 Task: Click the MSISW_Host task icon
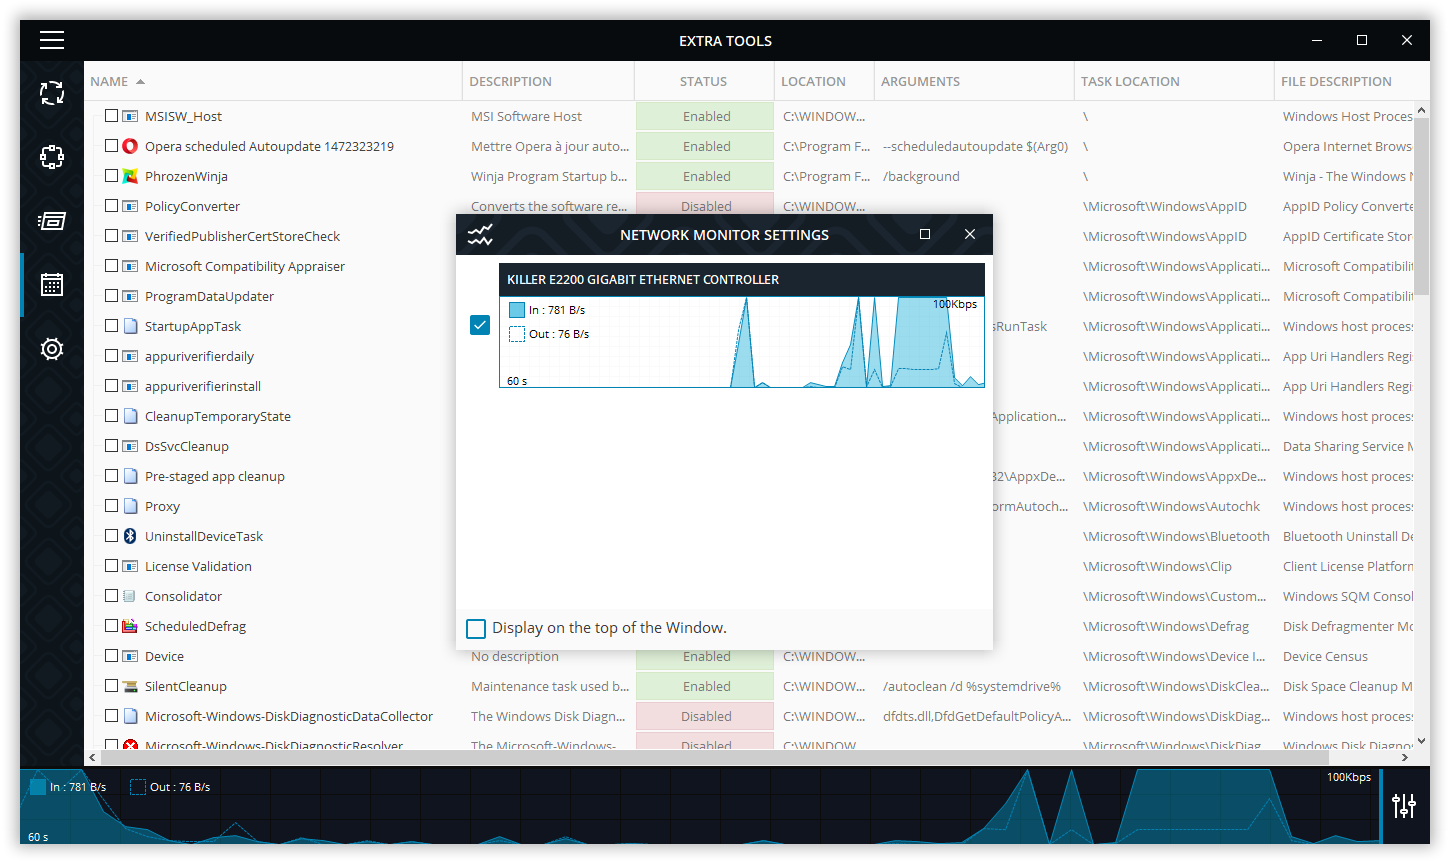[130, 116]
